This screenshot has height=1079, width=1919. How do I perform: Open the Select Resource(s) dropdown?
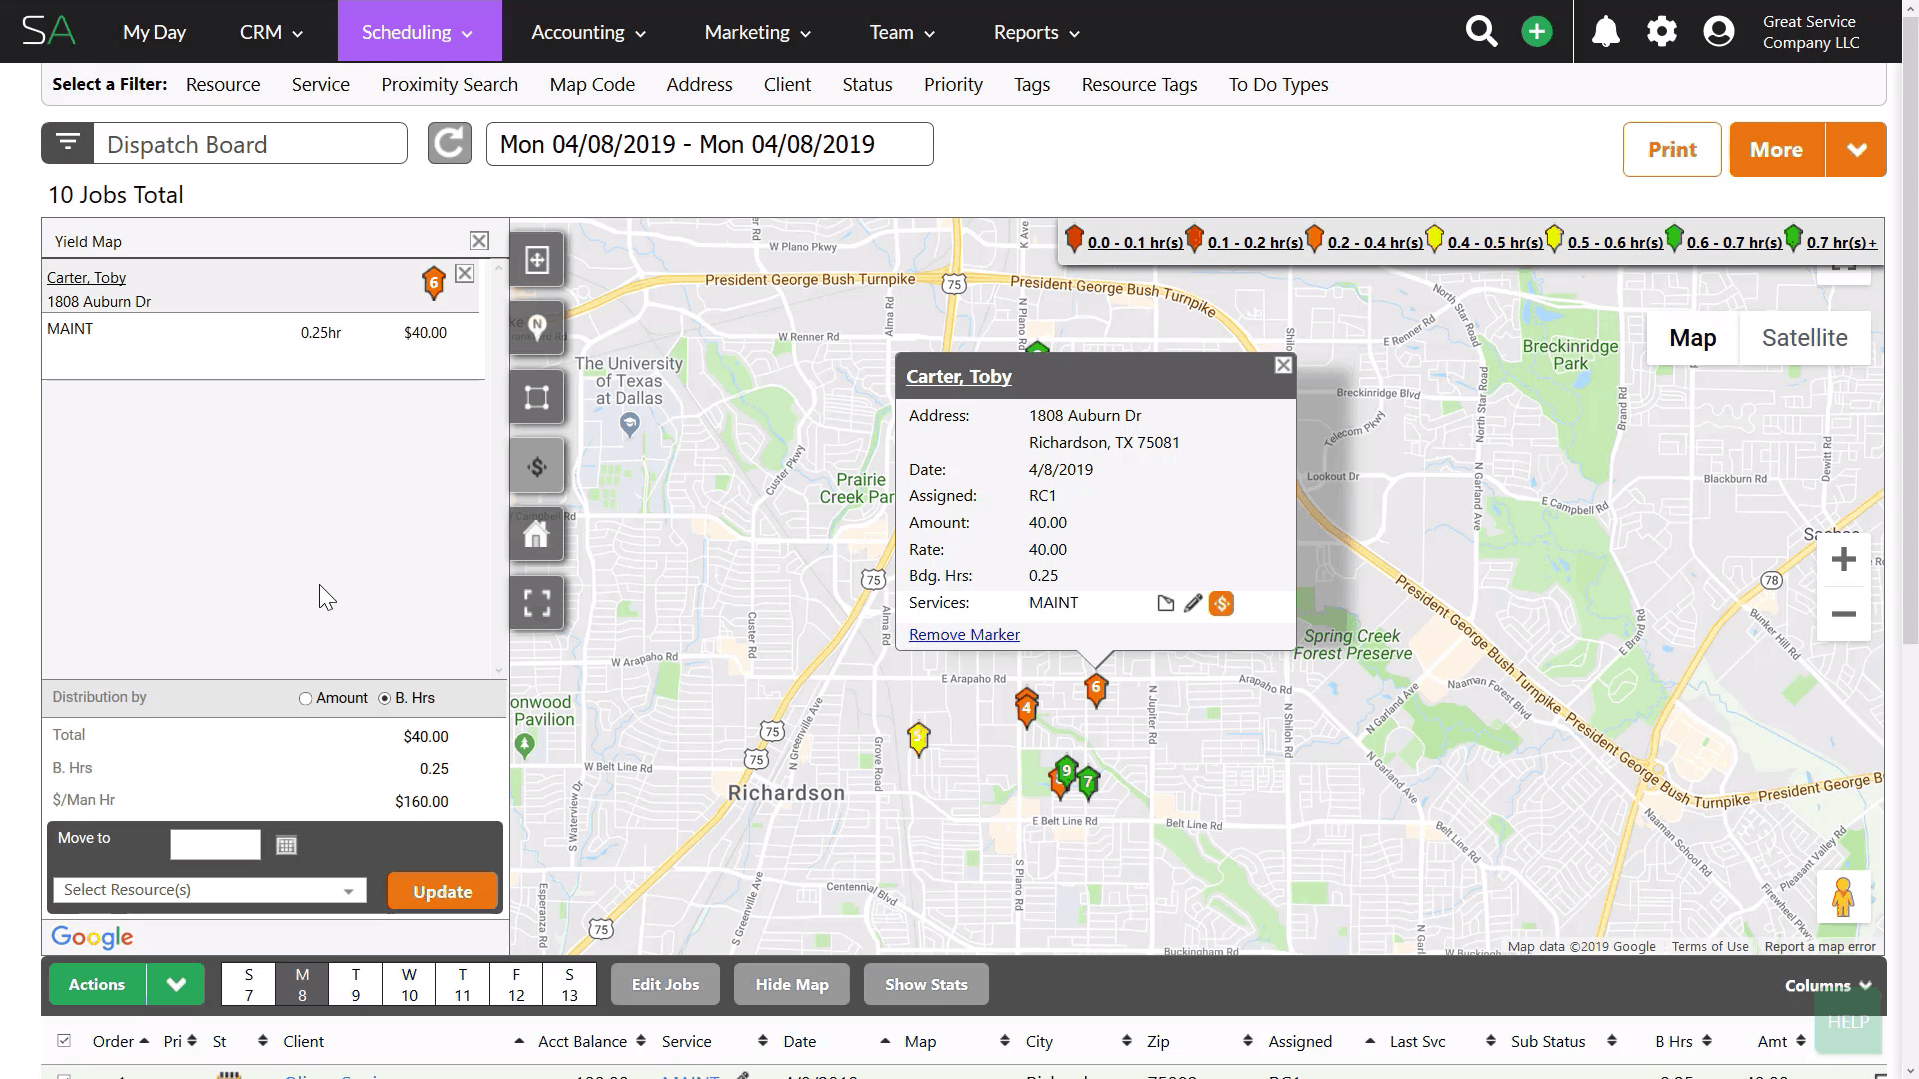point(210,890)
